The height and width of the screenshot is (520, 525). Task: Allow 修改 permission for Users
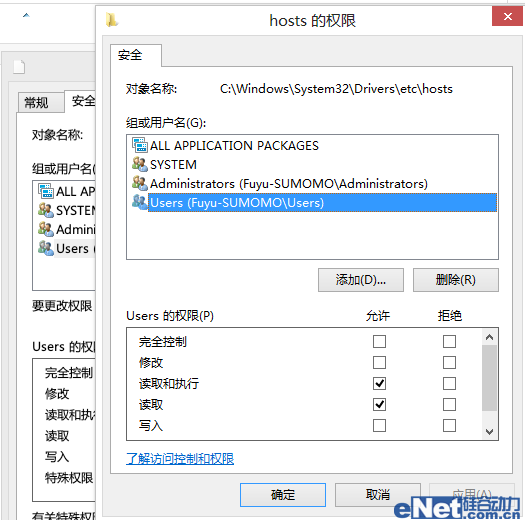379,363
